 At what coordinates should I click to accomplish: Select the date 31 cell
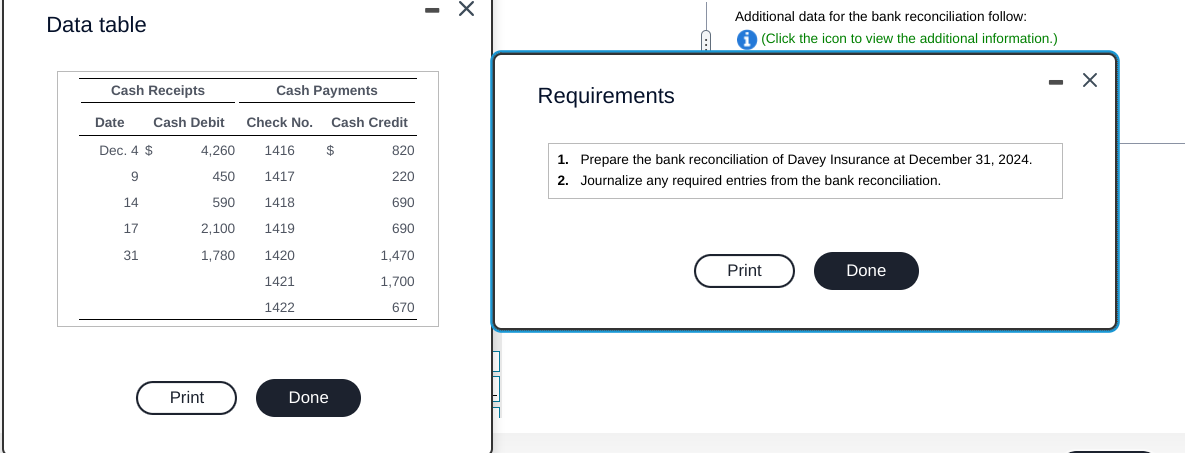click(131, 256)
